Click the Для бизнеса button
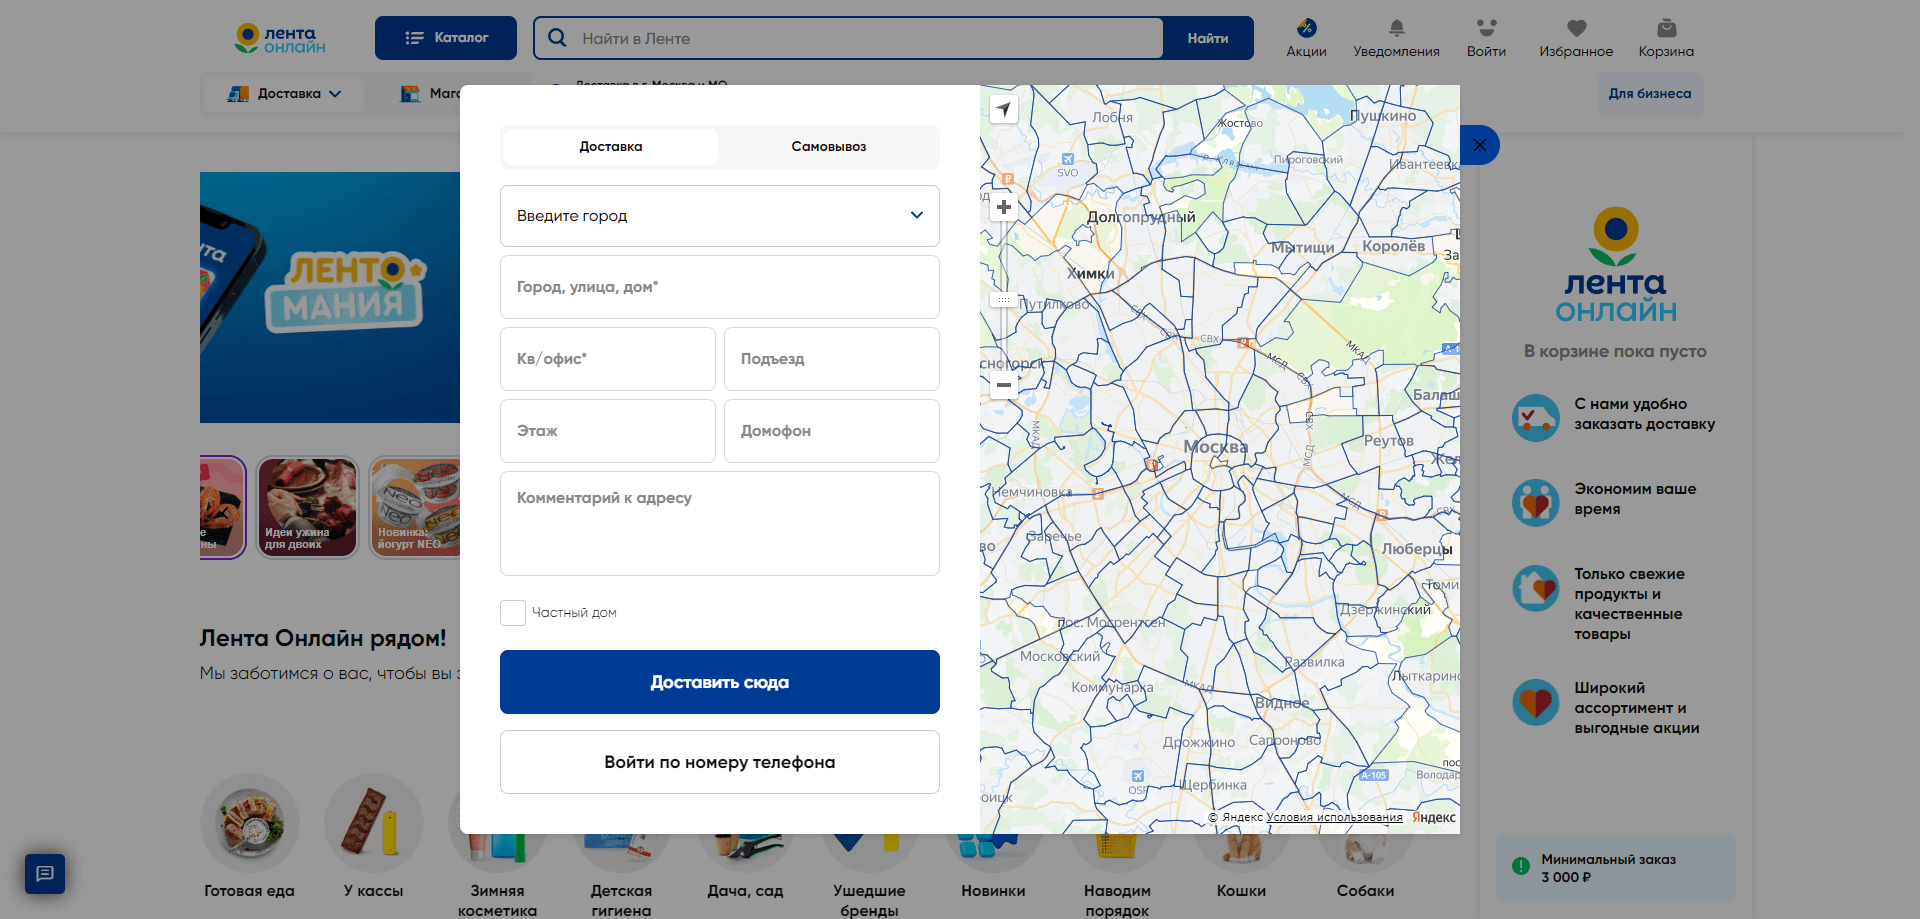 coord(1649,93)
